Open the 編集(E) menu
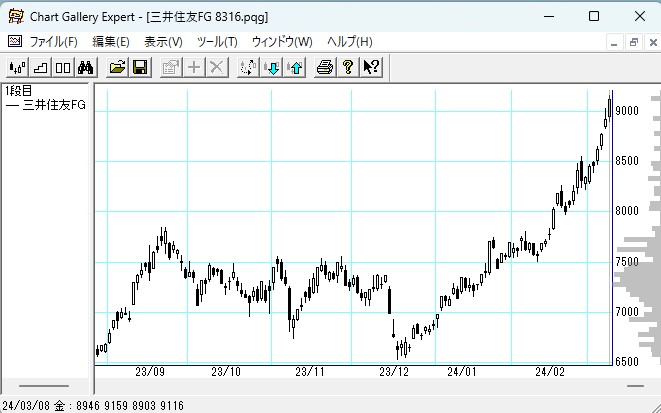 click(111, 42)
